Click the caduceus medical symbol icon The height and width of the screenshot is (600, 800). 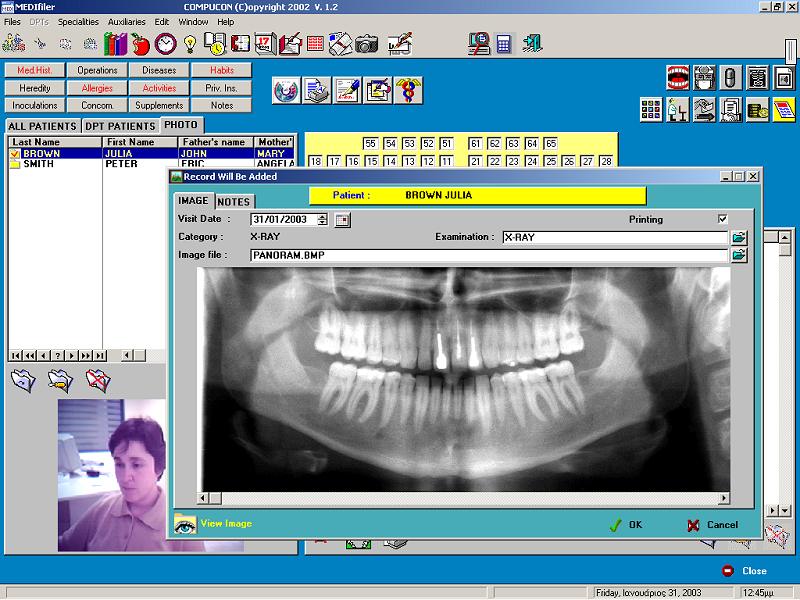[x=408, y=90]
